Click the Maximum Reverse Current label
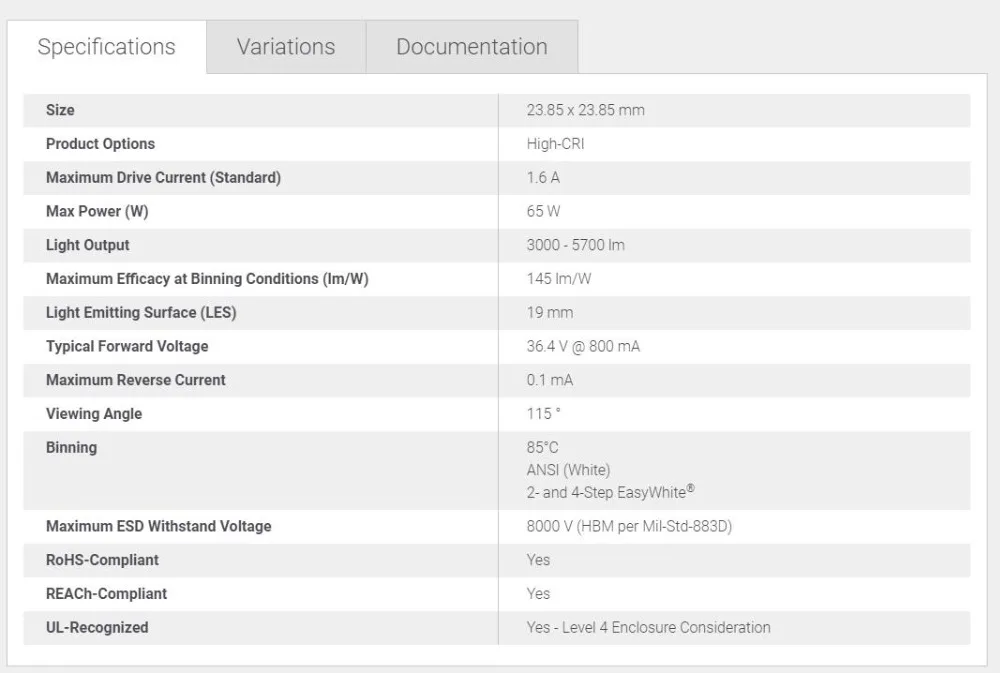Viewport: 1000px width, 673px height. point(136,380)
